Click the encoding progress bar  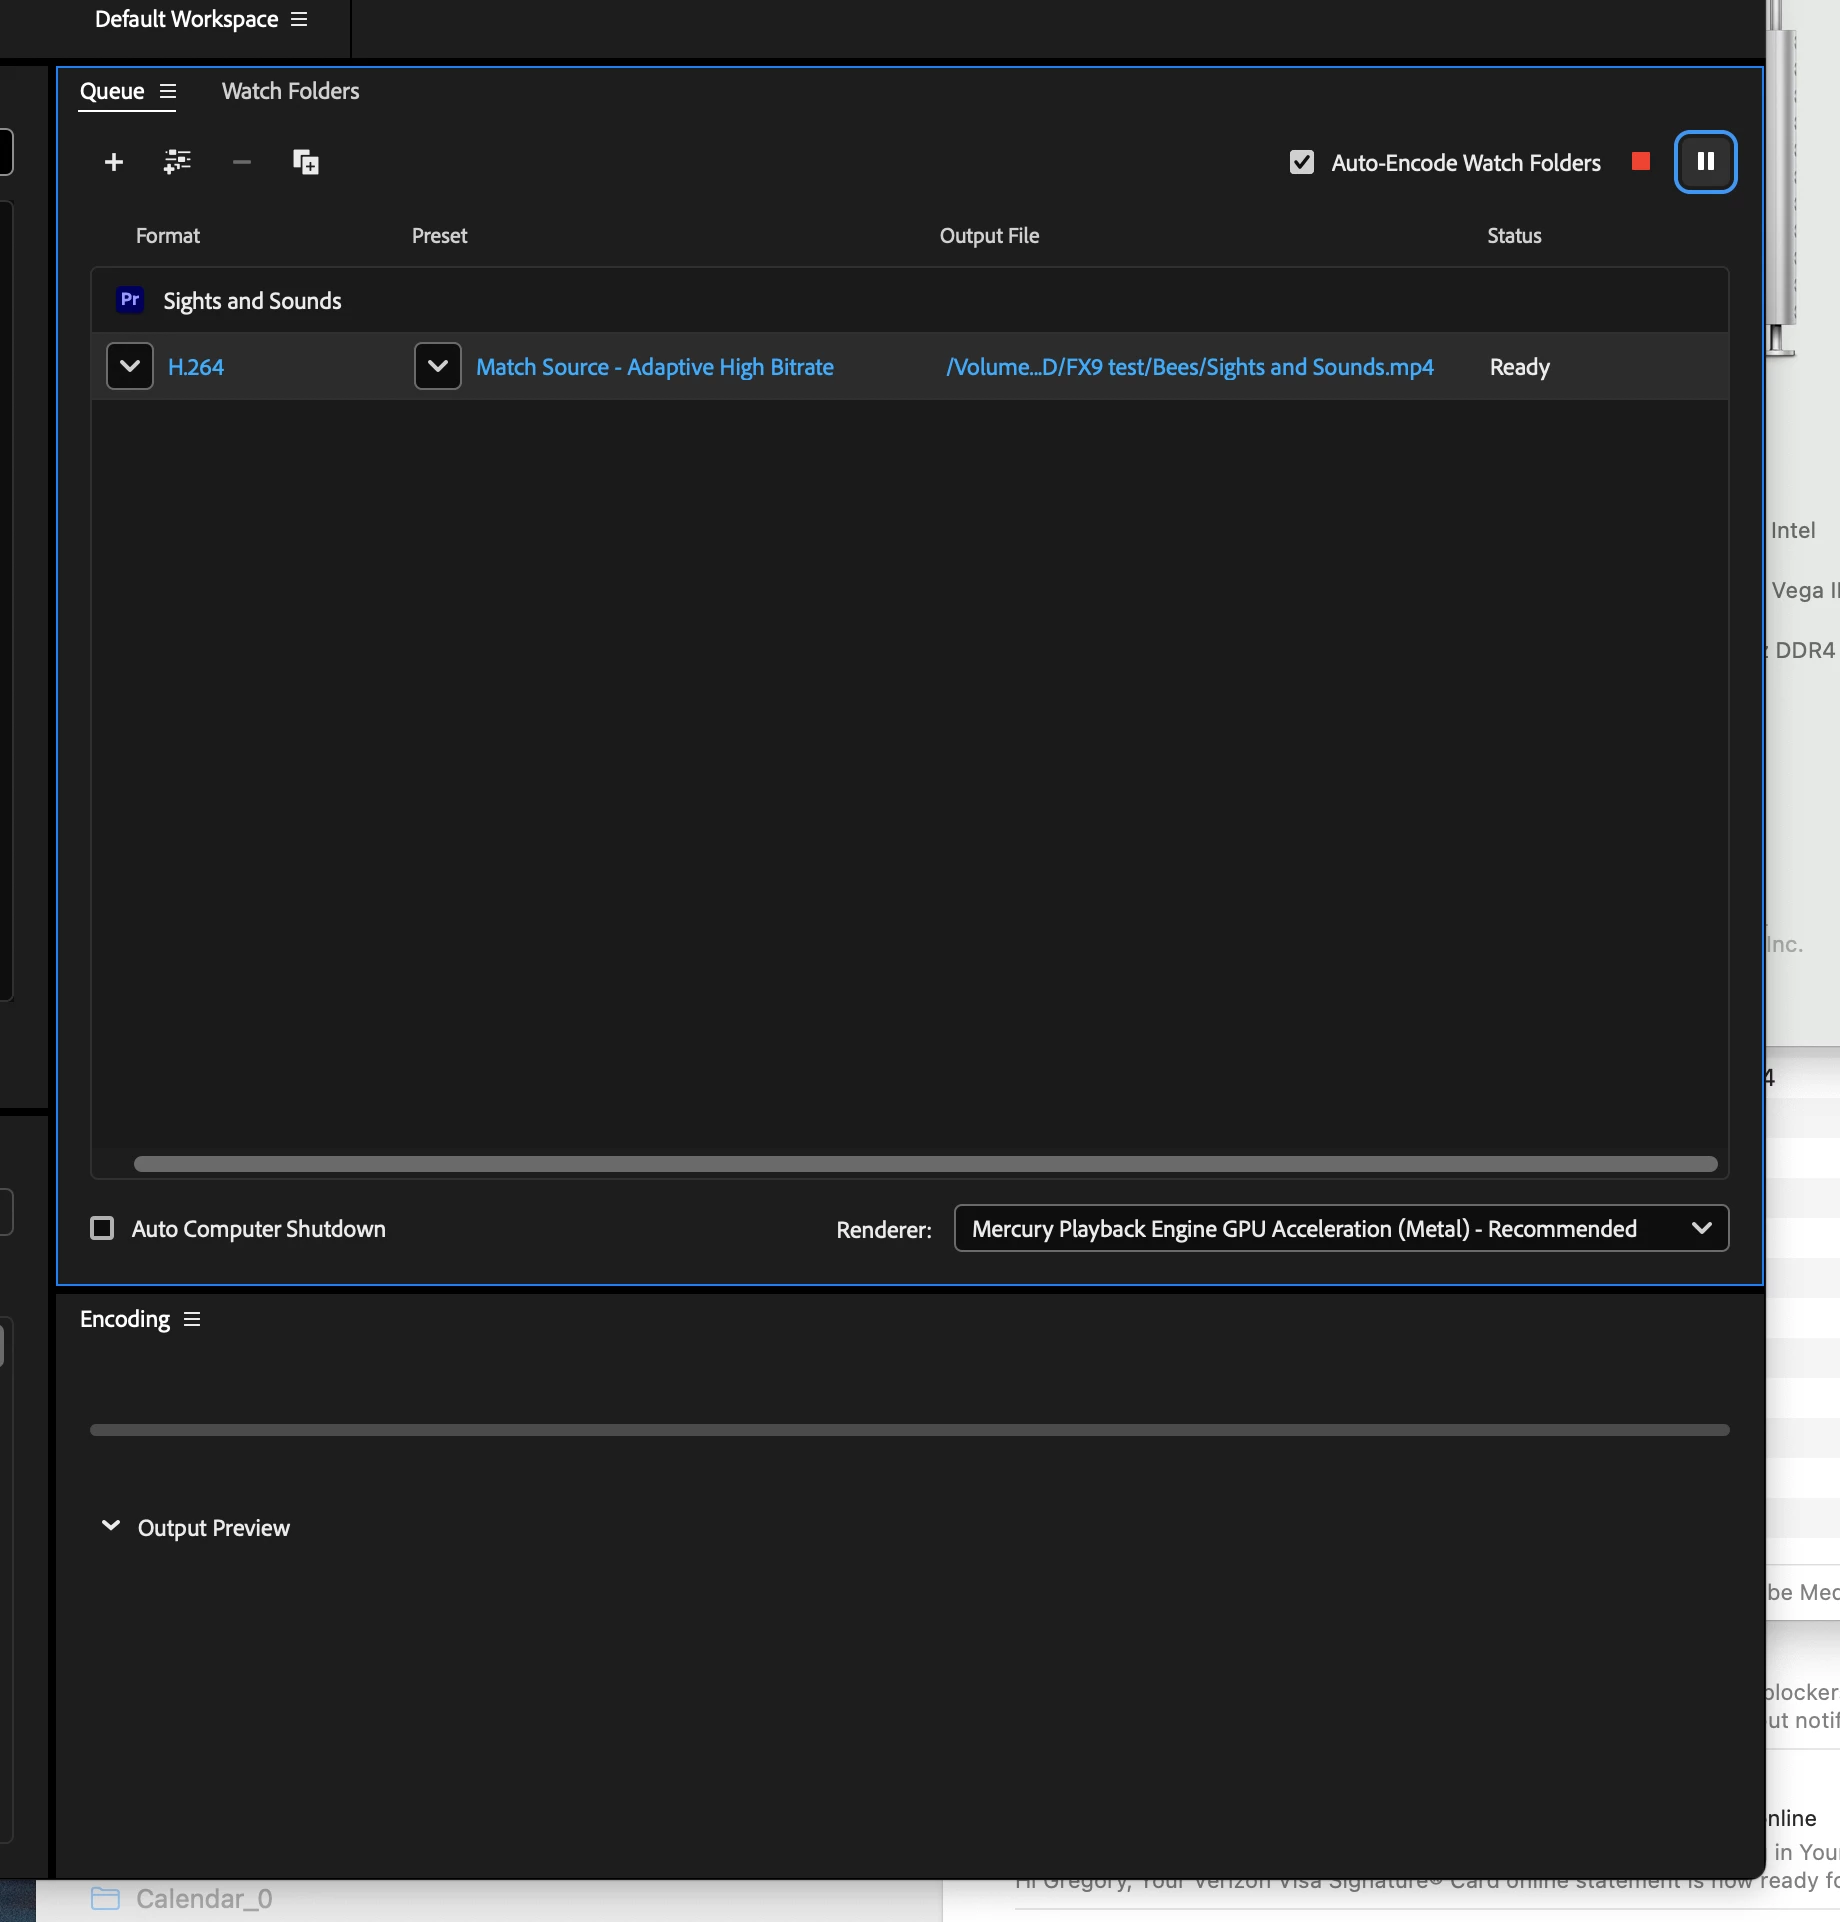click(909, 1430)
